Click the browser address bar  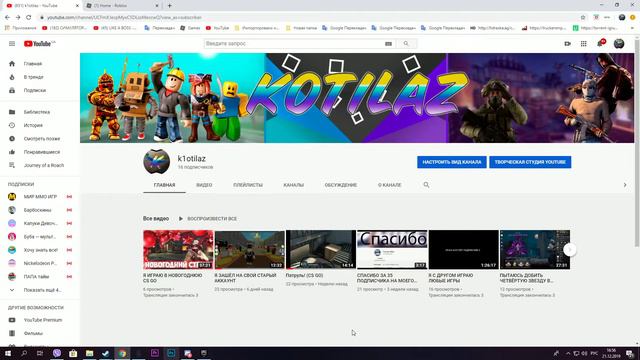pos(306,17)
